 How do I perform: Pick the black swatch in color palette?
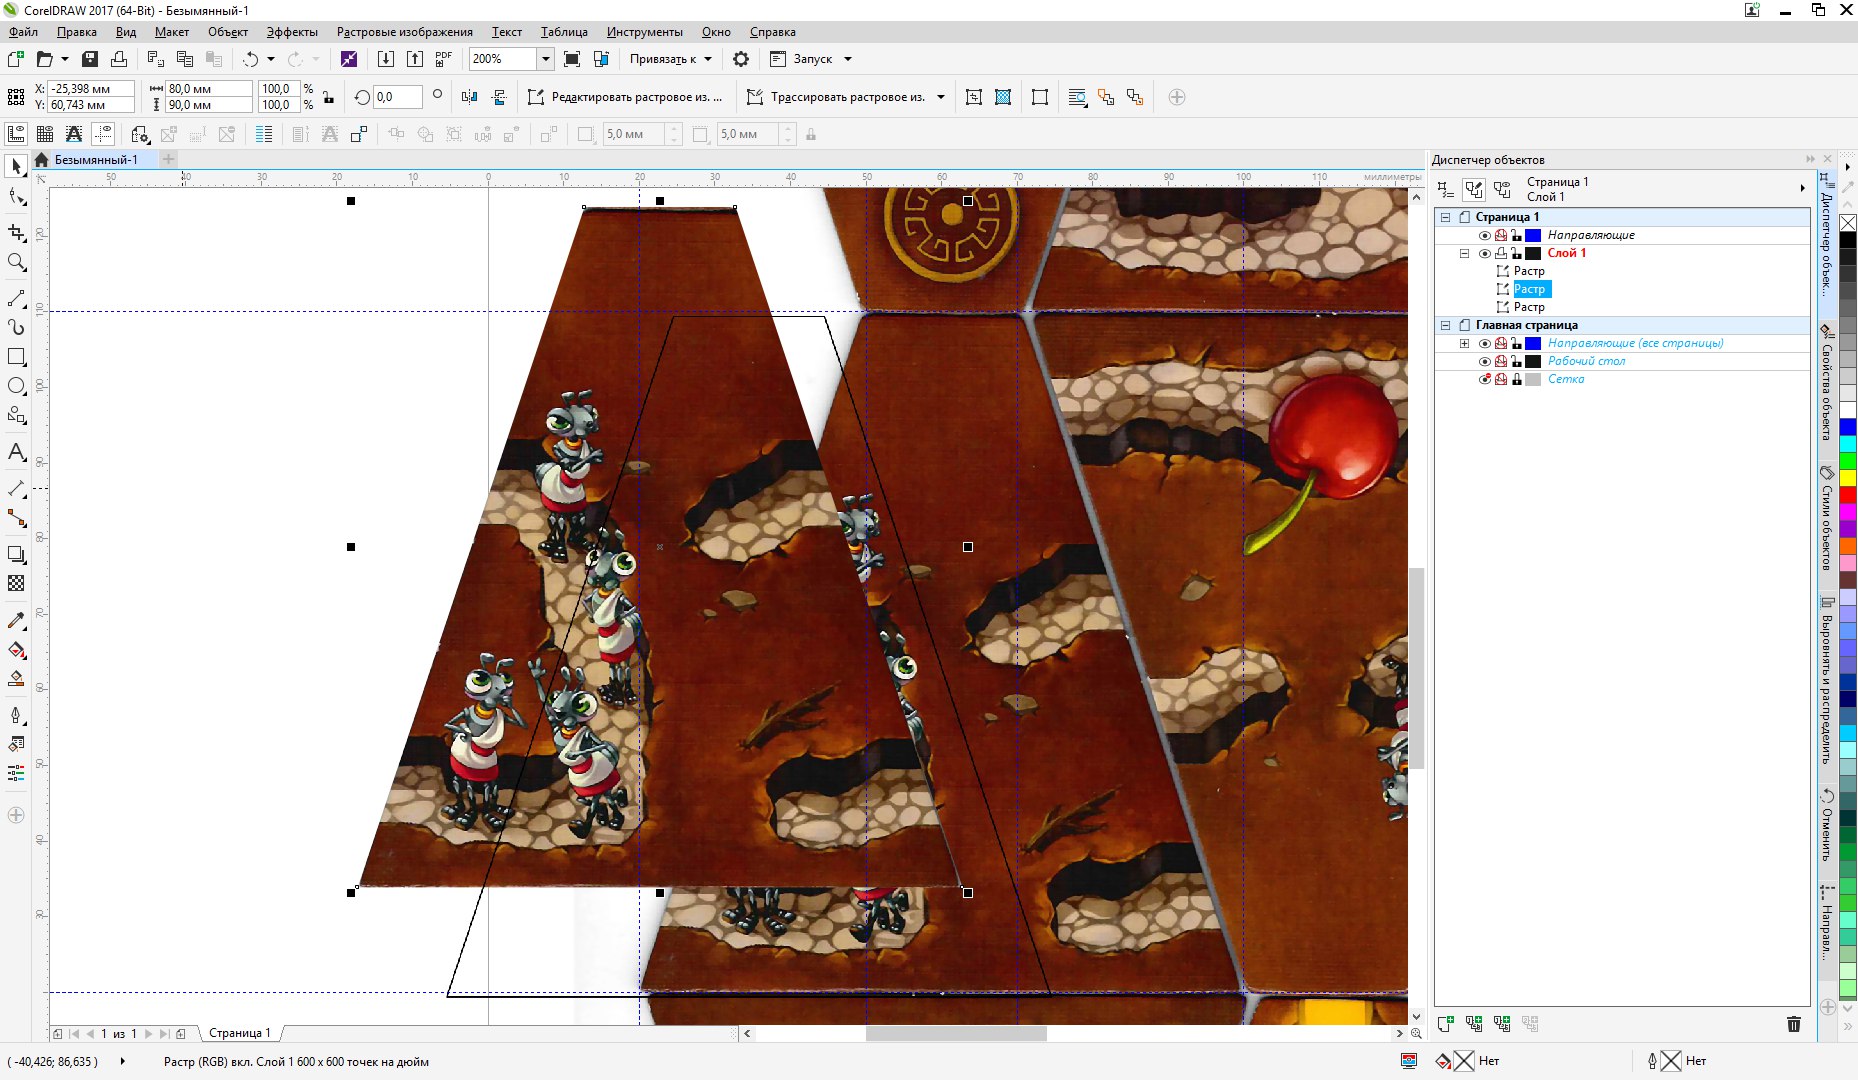(x=1848, y=240)
